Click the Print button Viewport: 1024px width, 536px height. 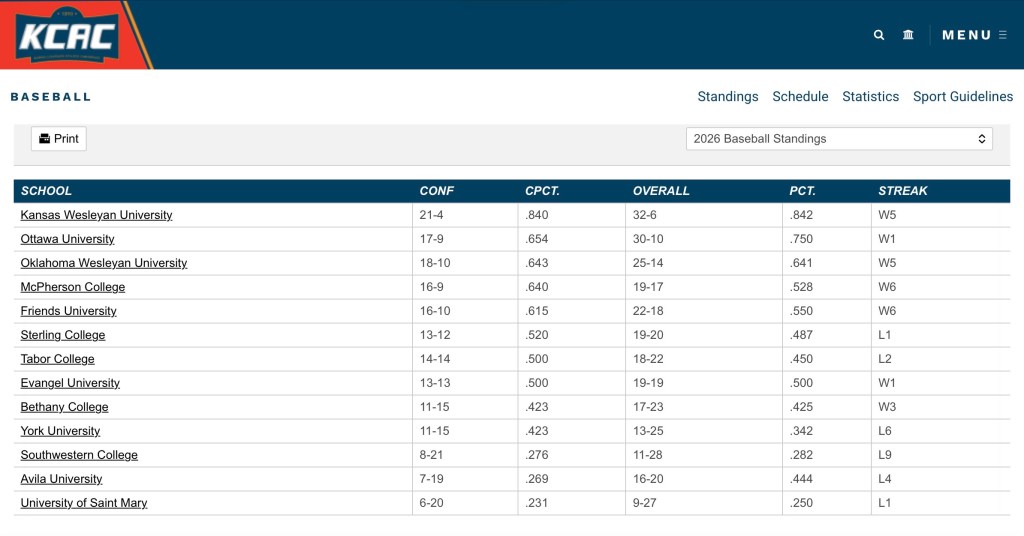click(59, 139)
